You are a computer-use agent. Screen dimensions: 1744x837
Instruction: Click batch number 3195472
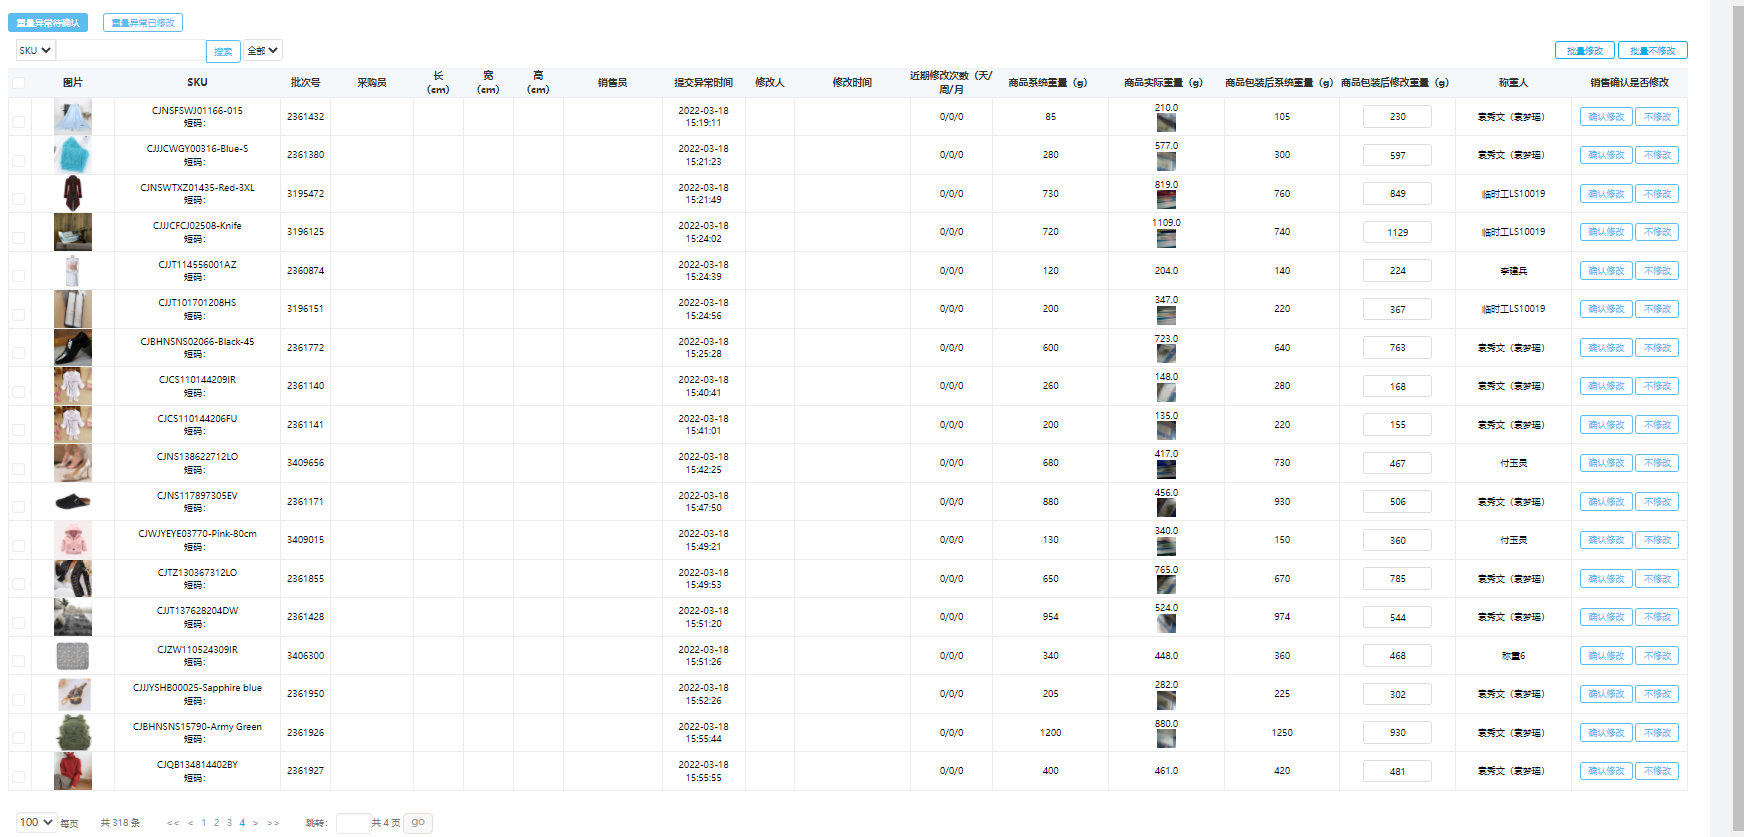pyautogui.click(x=305, y=194)
